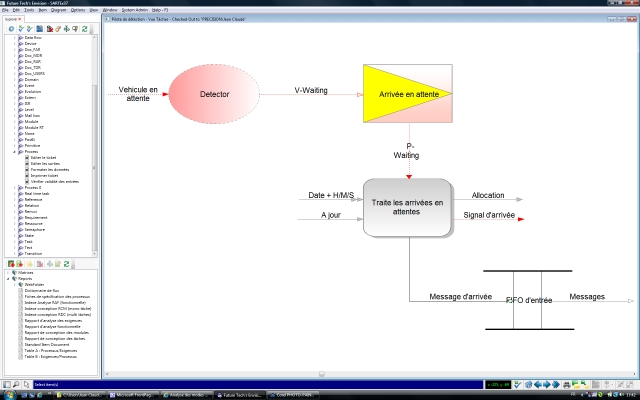Click the green move arrows icon in upper toolbar
Viewport: 640px width, 400px height.
point(67,29)
